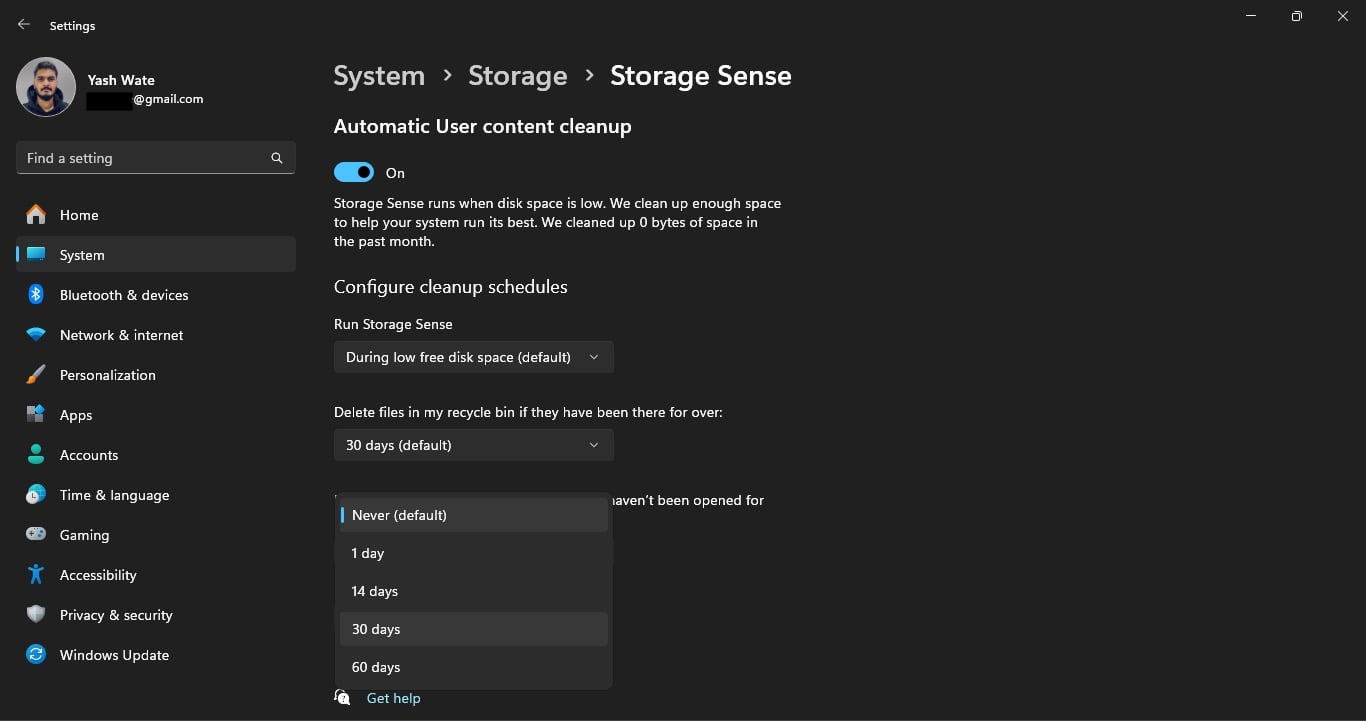Screen dimensions: 1366x721
Task: Choose Never (default) from the list
Action: 473,515
